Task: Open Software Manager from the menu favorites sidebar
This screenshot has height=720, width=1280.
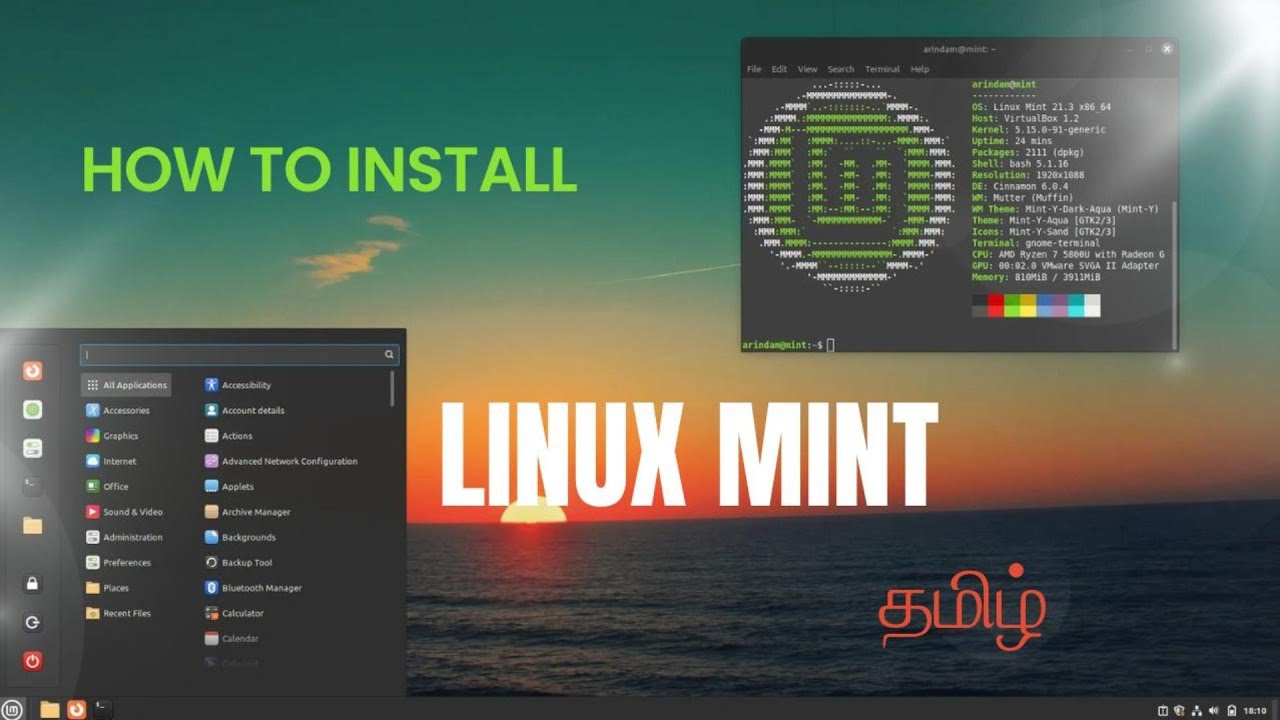Action: tap(33, 409)
